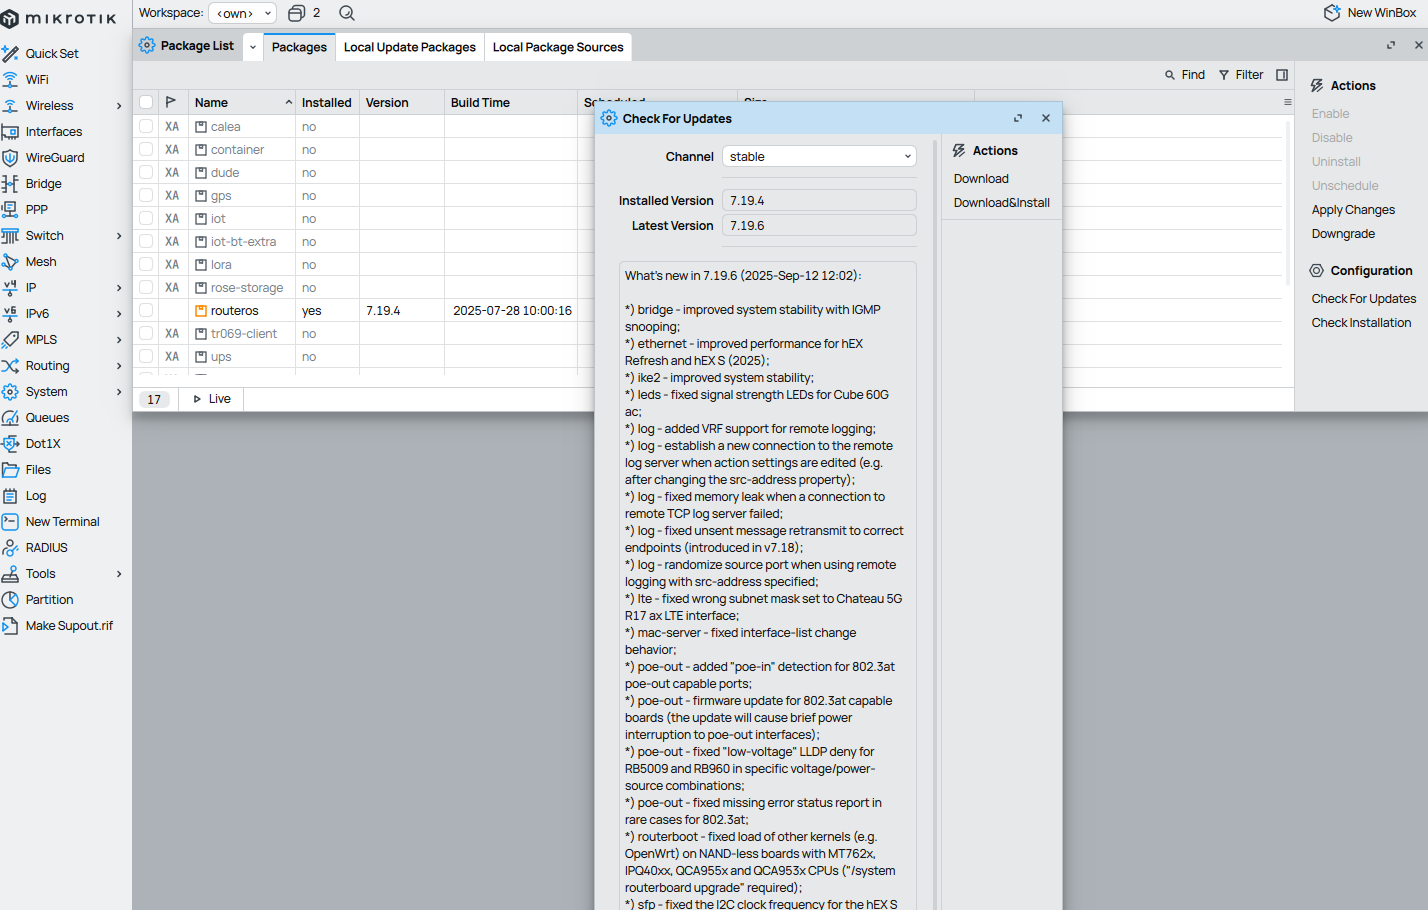
Task: Select the tr069-client package name
Action: point(244,334)
